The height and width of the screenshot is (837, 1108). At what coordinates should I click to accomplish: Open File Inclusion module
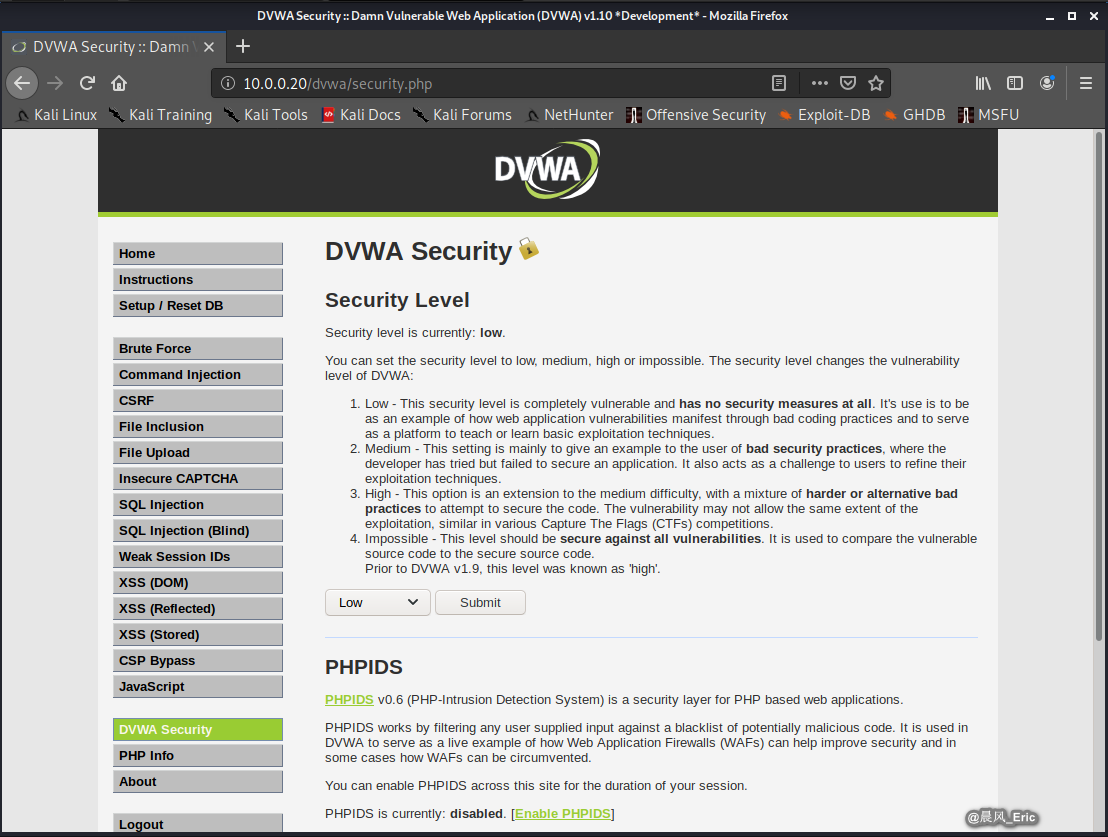198,427
